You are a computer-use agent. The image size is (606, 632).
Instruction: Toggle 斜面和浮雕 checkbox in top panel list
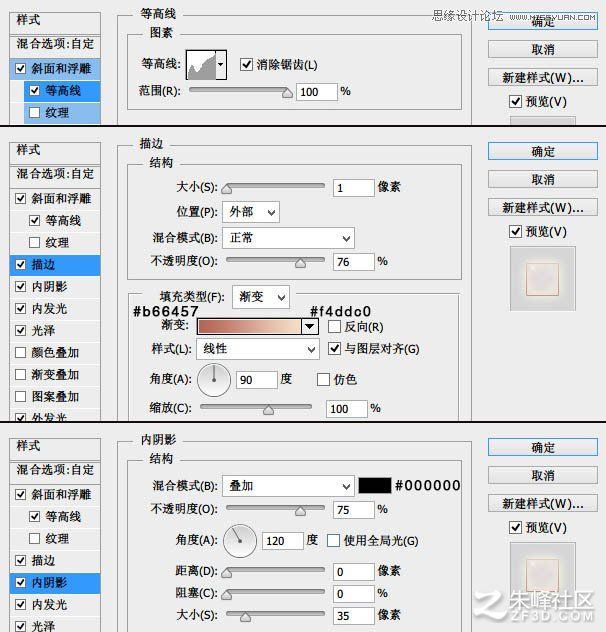(x=20, y=69)
